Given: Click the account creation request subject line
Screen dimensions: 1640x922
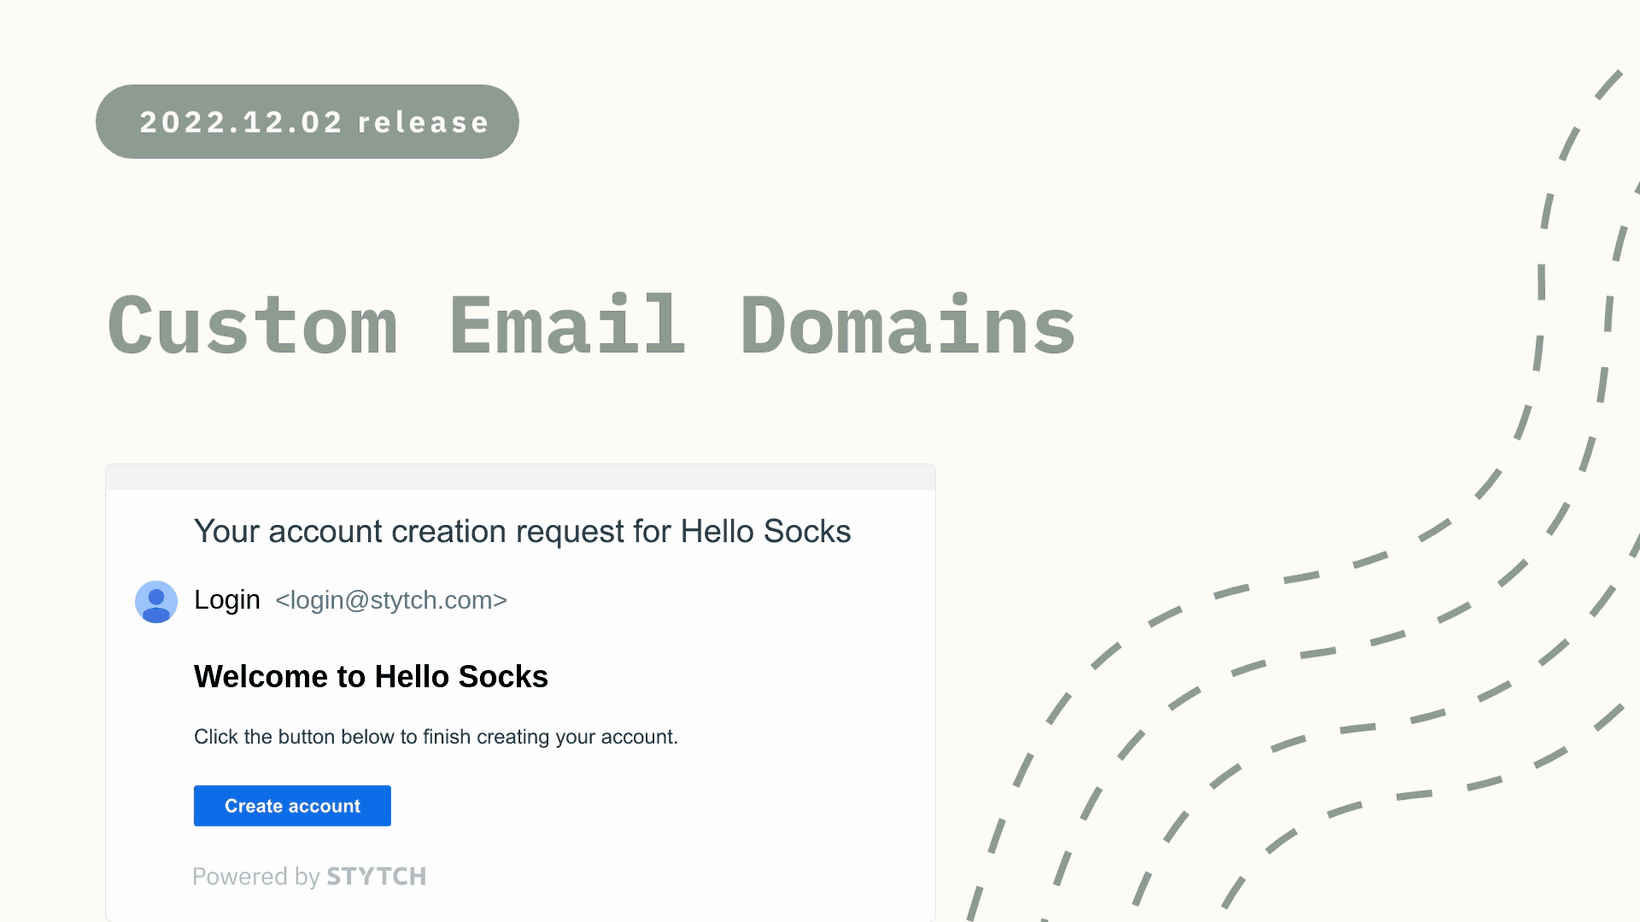Looking at the screenshot, I should [x=522, y=532].
